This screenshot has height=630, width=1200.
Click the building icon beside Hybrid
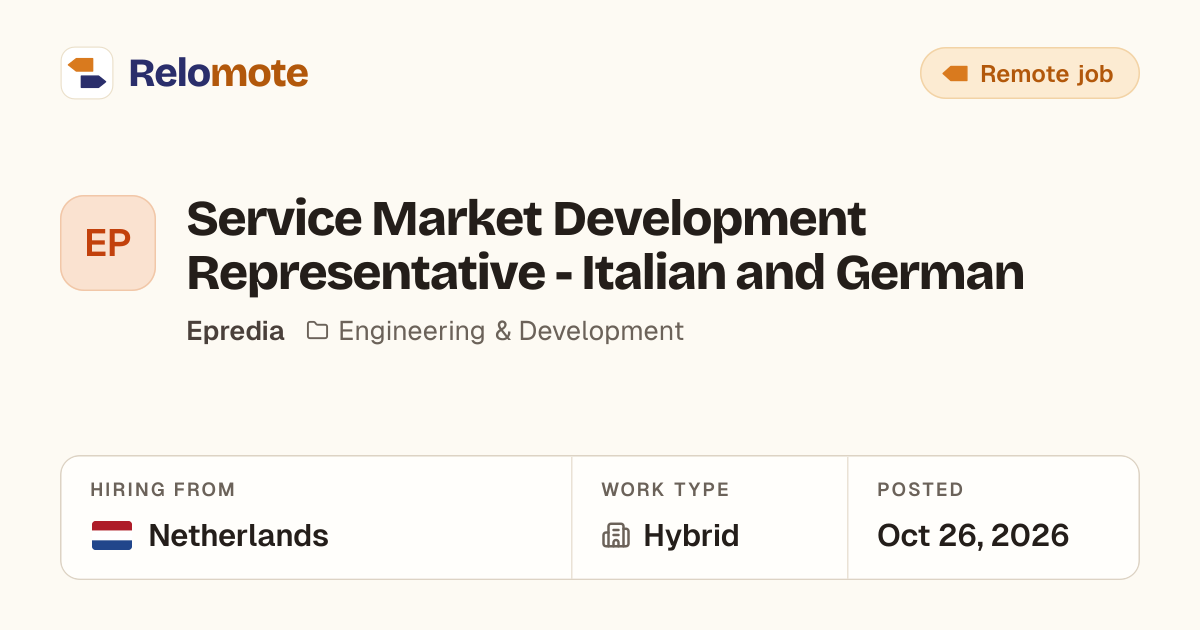tap(616, 536)
